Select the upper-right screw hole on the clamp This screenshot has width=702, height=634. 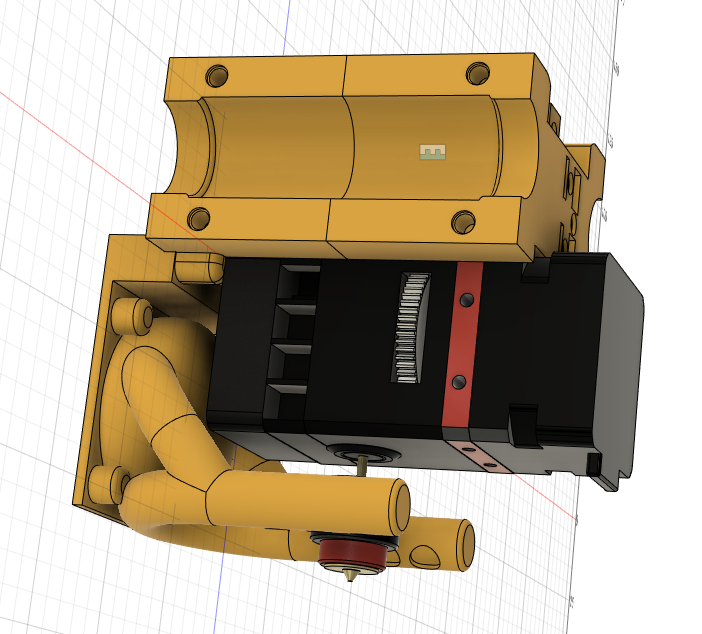click(x=478, y=73)
